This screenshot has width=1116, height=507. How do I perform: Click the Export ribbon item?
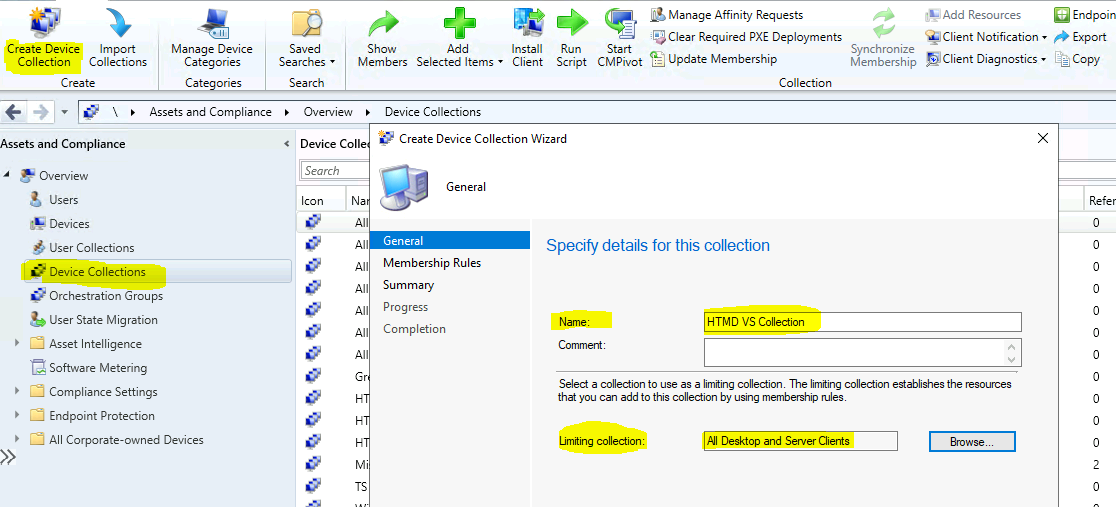(x=1080, y=36)
